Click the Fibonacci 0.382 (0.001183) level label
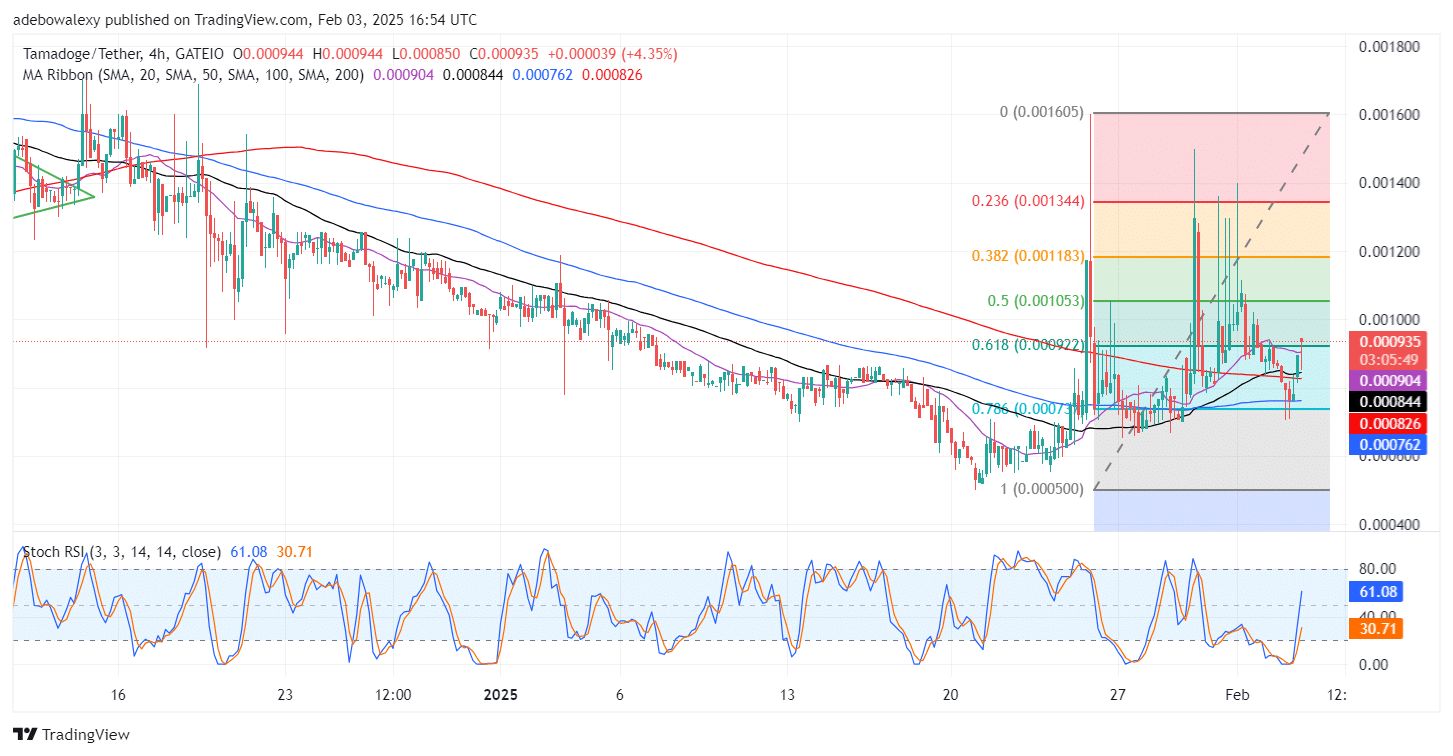Screen dimensions: 1453x756 [1028, 256]
